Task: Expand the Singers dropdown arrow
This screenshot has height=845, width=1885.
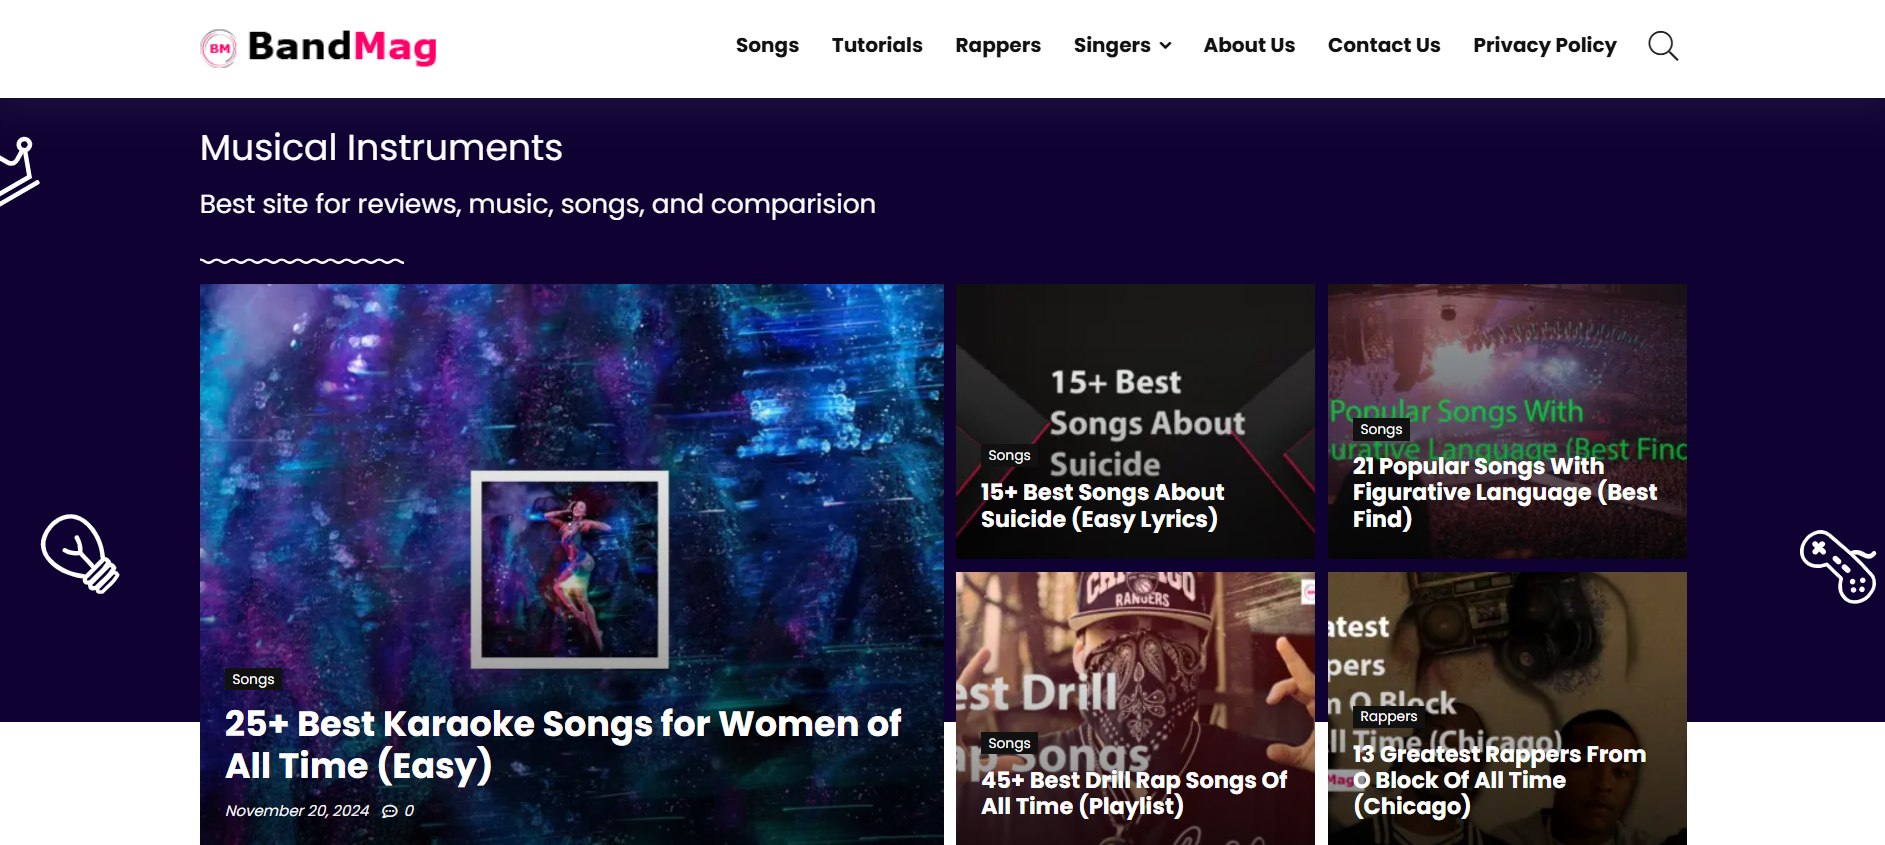Action: click(1165, 46)
